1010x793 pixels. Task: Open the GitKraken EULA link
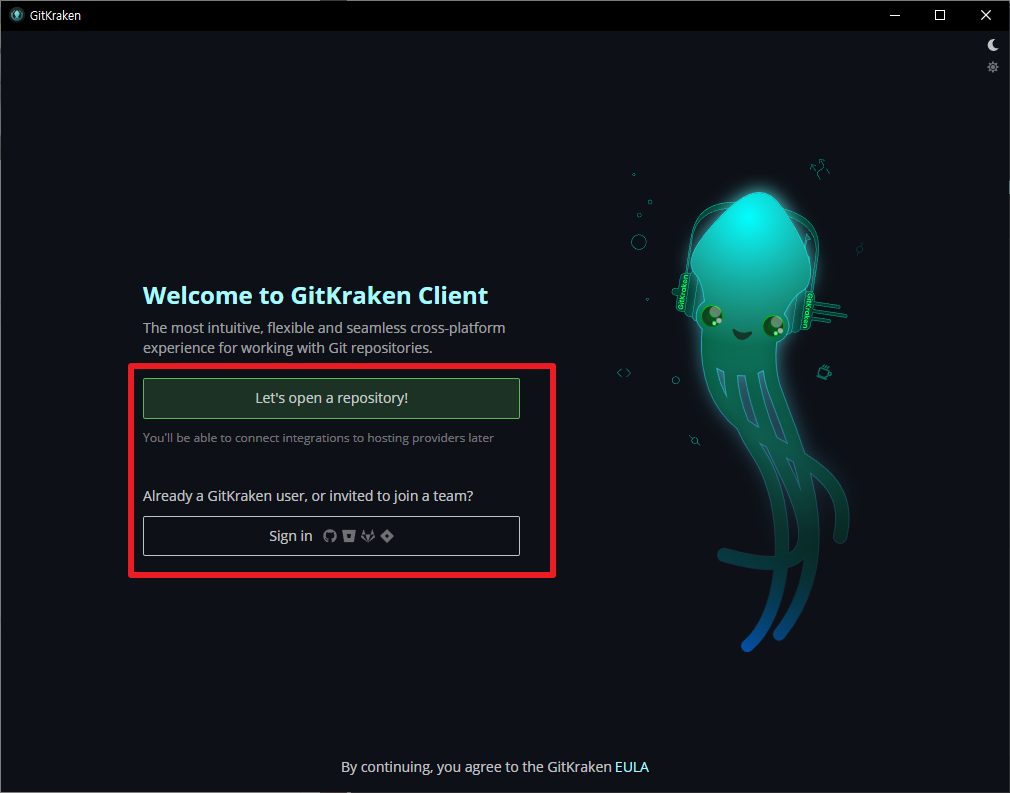631,767
